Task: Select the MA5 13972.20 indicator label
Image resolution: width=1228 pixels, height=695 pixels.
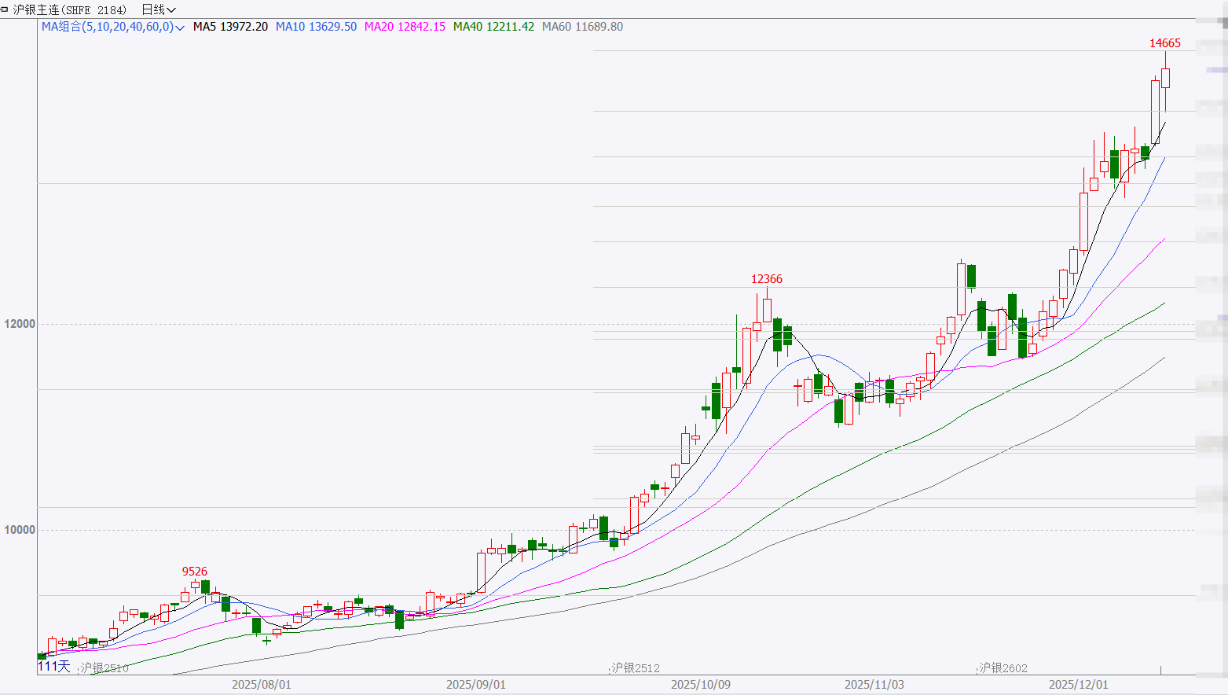Action: click(x=229, y=27)
